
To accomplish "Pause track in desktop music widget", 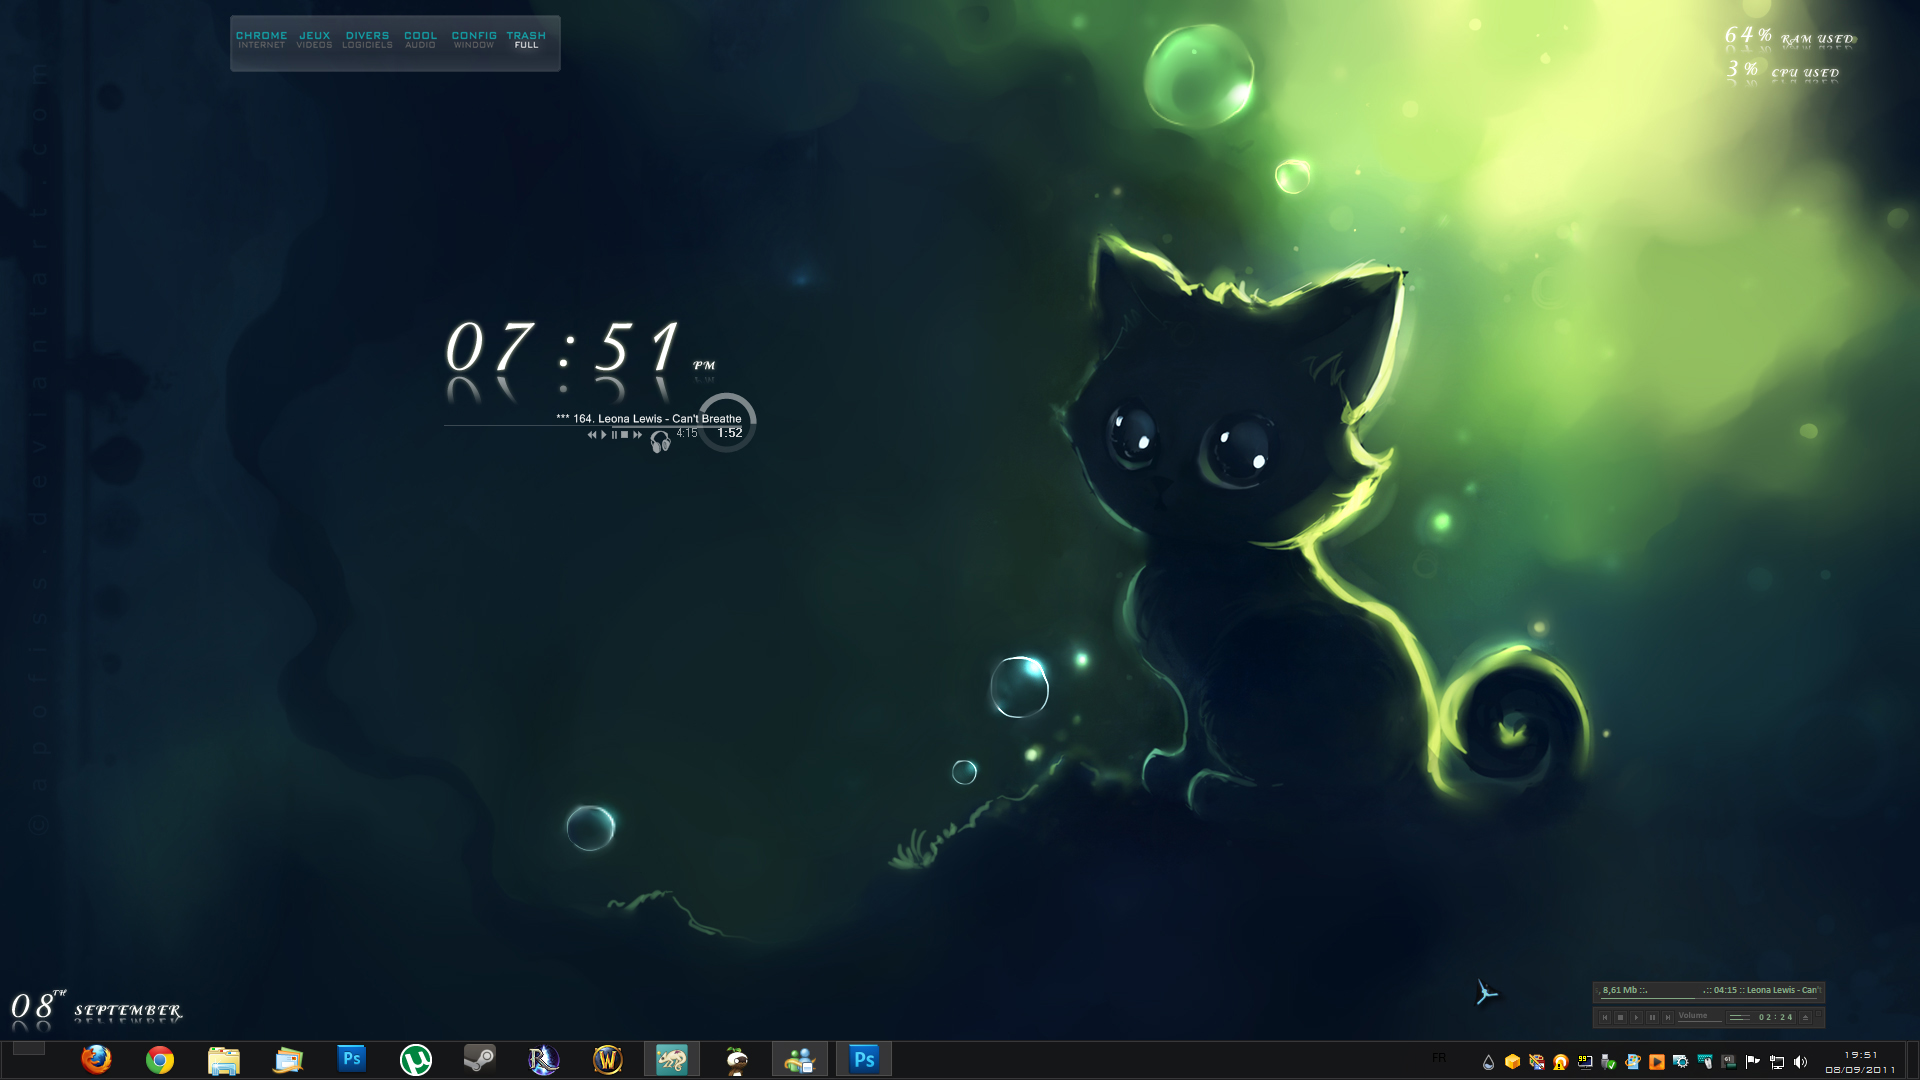I will pos(614,435).
